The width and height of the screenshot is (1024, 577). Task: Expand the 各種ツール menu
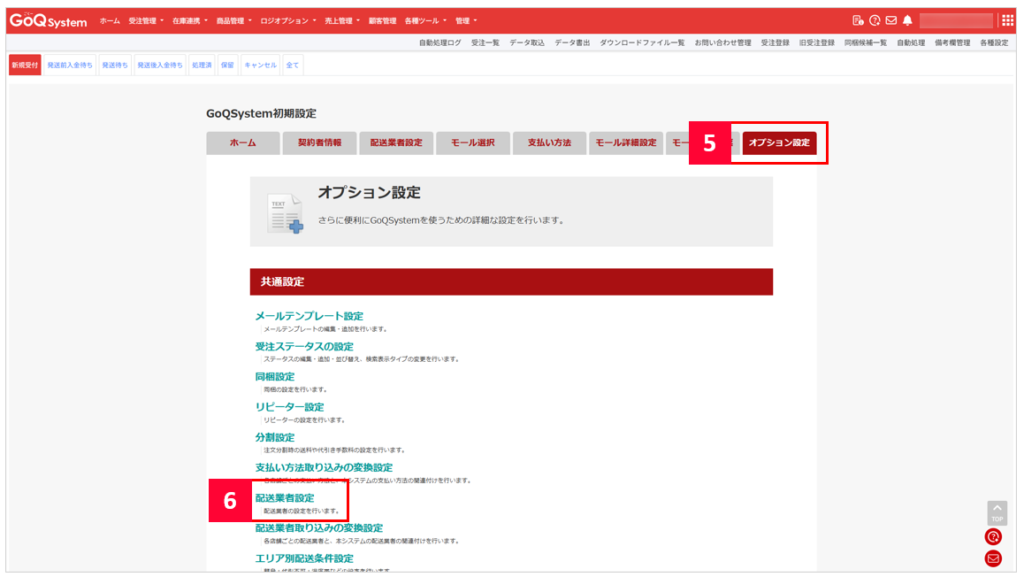point(425,21)
